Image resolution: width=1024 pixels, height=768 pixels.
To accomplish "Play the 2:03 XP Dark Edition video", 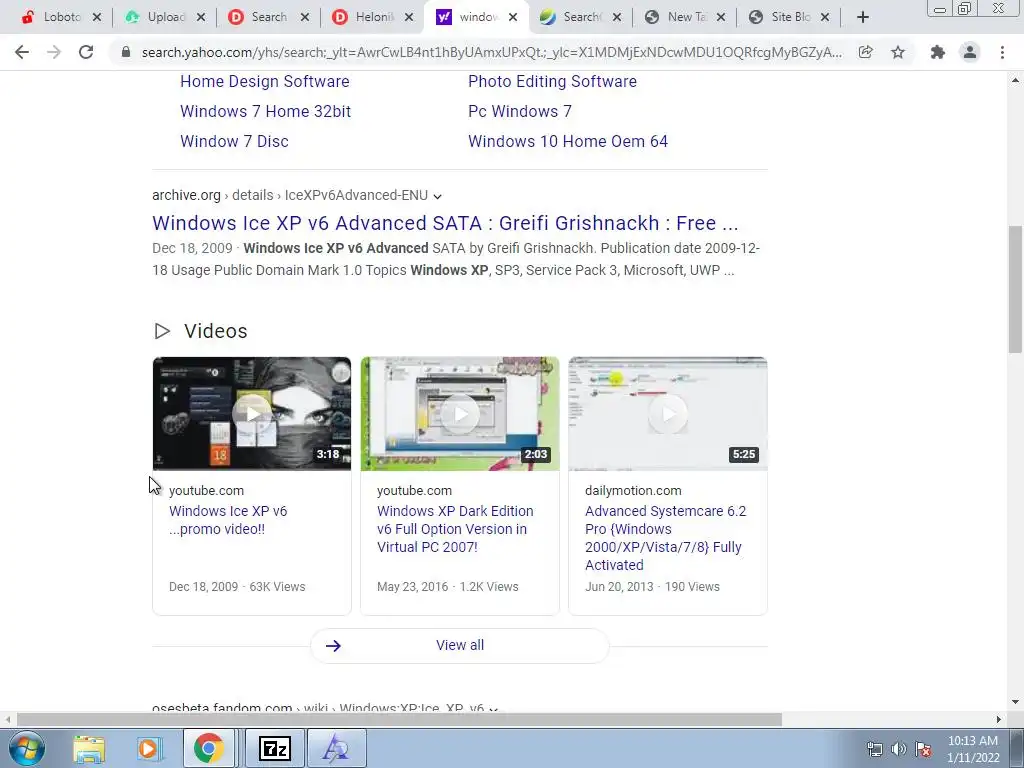I will tap(460, 413).
